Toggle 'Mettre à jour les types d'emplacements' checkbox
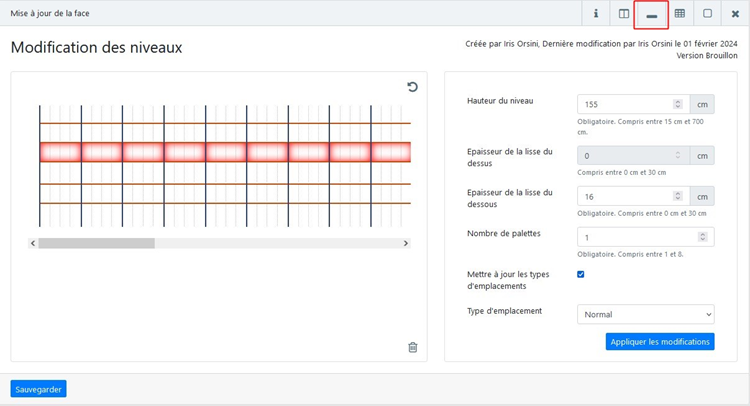Screen dimensions: 750x406 click(x=581, y=274)
